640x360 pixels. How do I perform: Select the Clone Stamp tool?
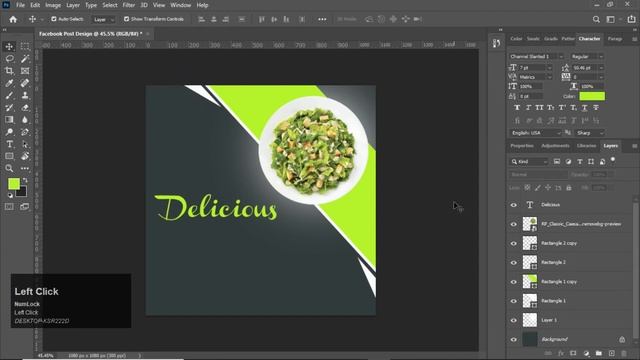[25, 95]
